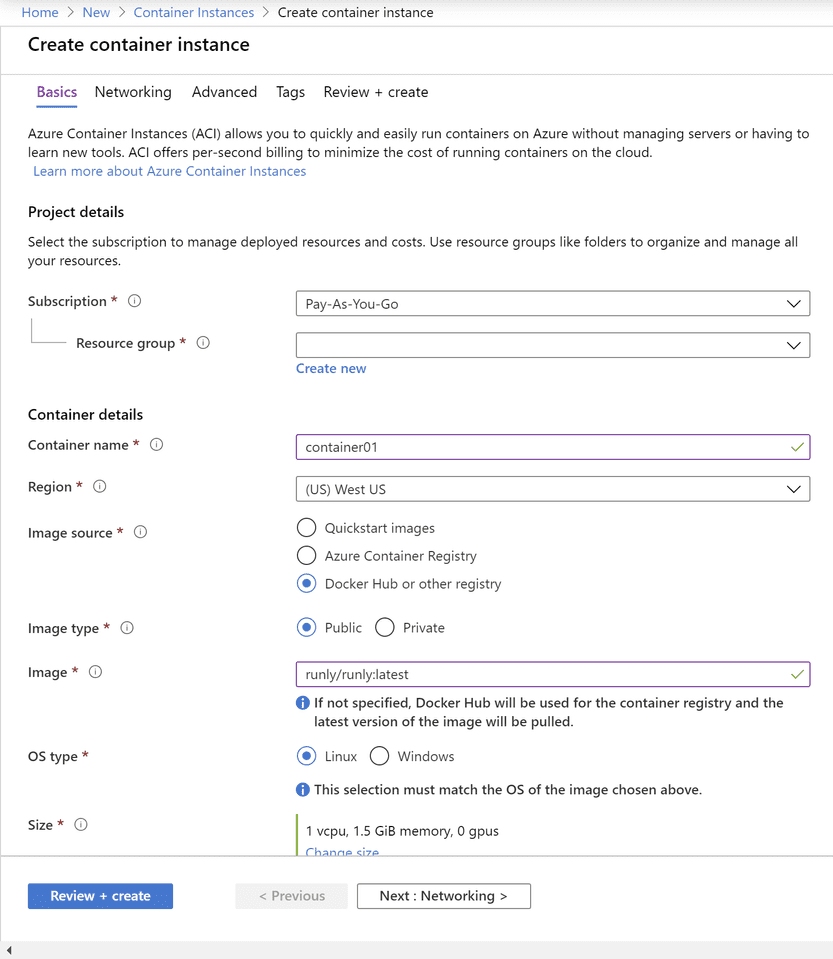Go to the Review + create tab
833x959 pixels.
pyautogui.click(x=376, y=92)
